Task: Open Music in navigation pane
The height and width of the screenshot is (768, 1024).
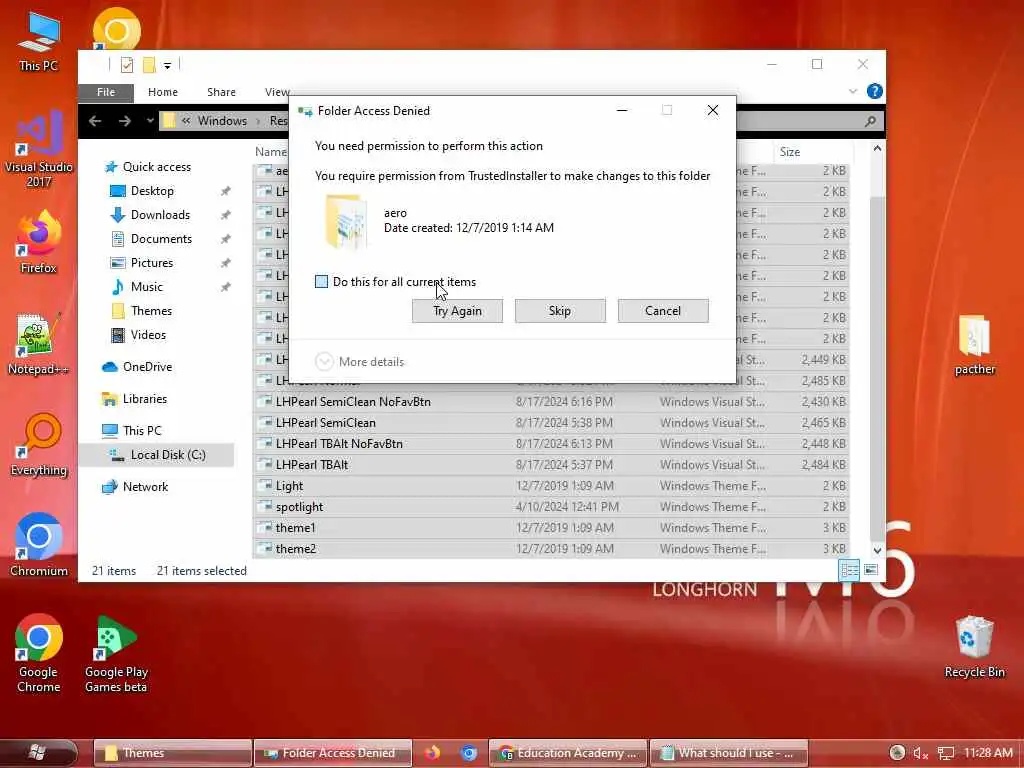Action: (146, 287)
